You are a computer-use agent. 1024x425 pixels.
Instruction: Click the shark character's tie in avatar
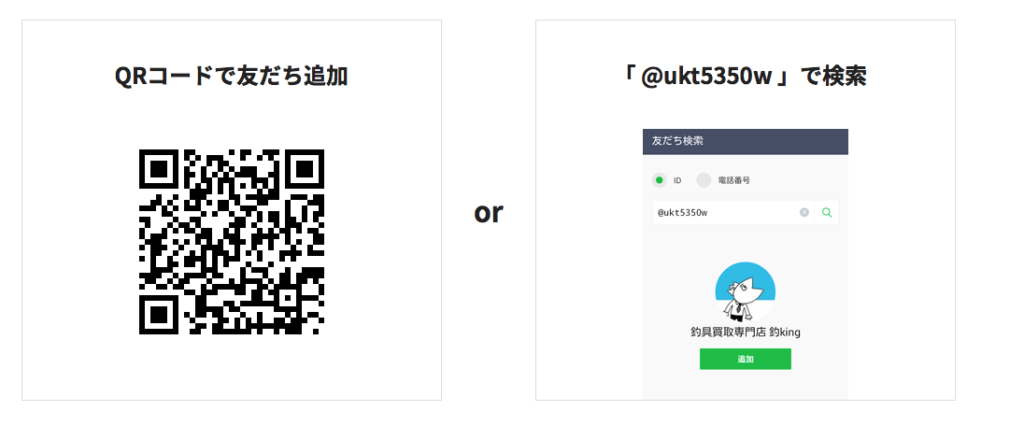pos(738,309)
